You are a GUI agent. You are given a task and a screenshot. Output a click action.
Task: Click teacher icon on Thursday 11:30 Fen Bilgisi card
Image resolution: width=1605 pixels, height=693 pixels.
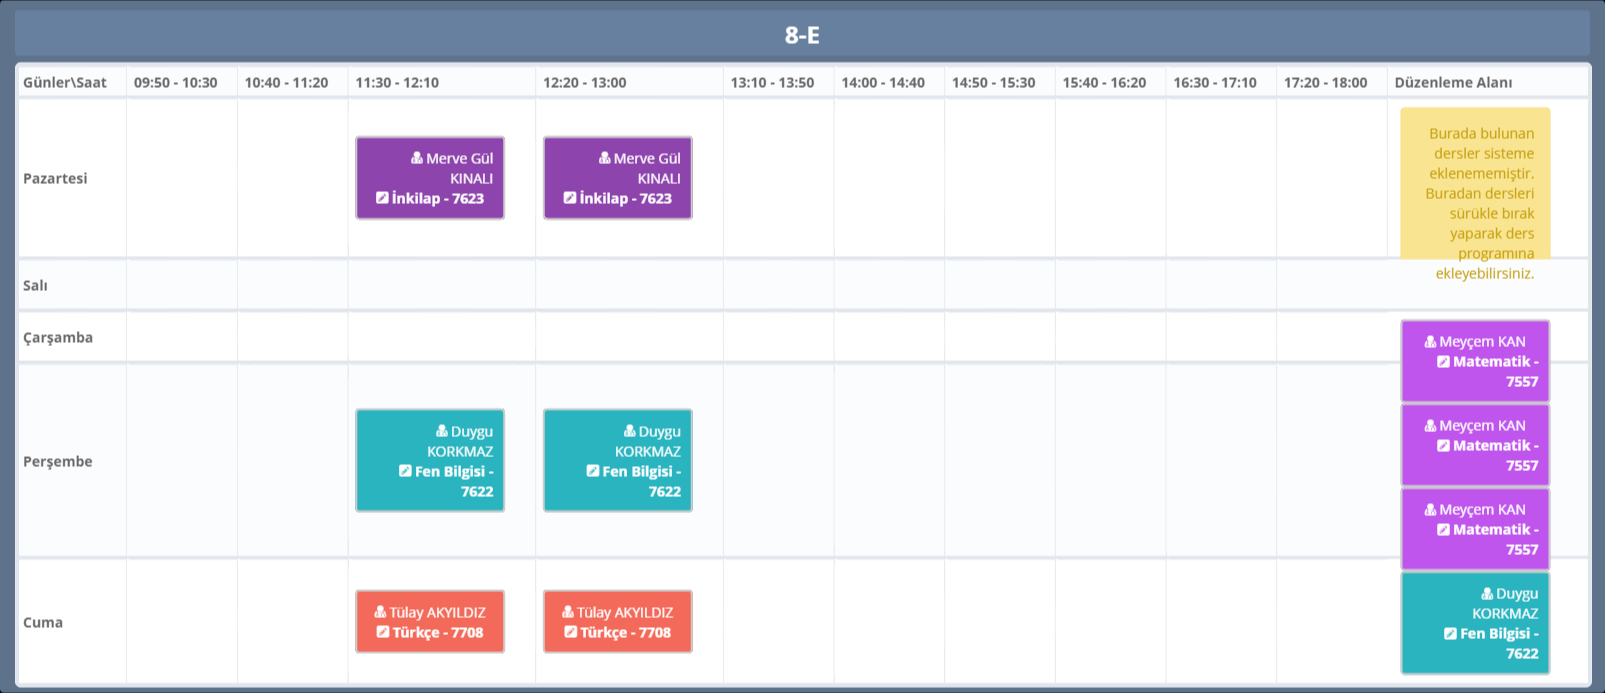pyautogui.click(x=442, y=431)
